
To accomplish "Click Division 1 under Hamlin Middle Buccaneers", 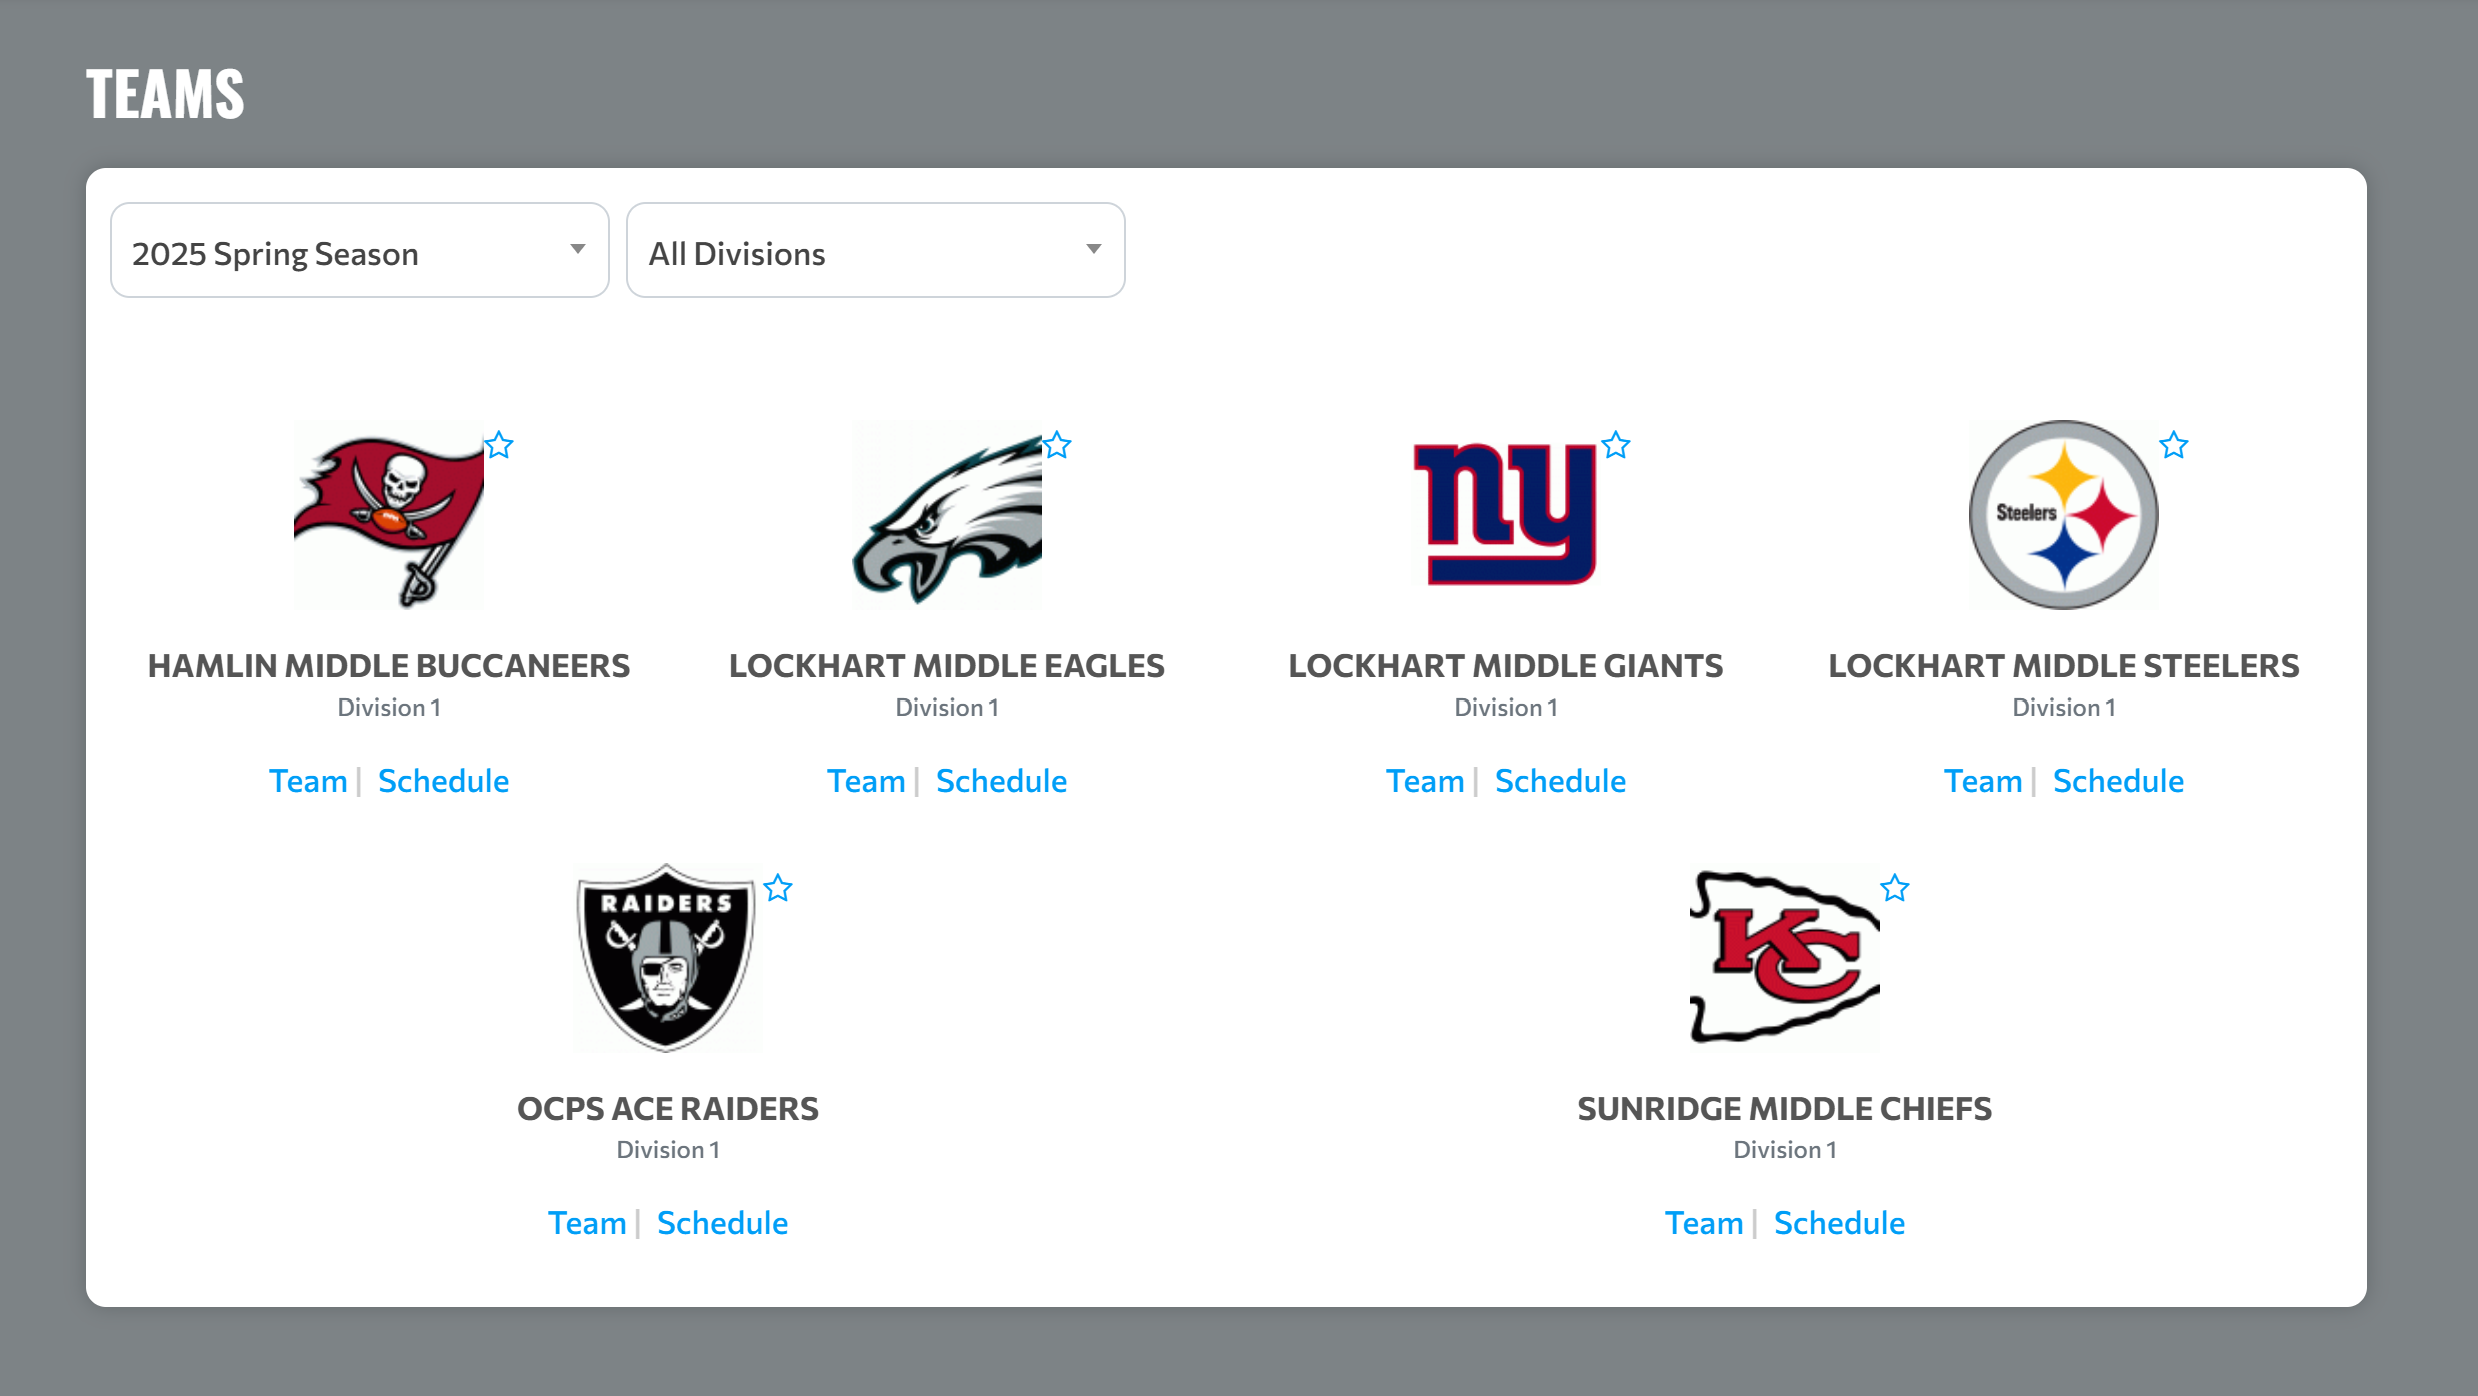I will click(x=389, y=708).
